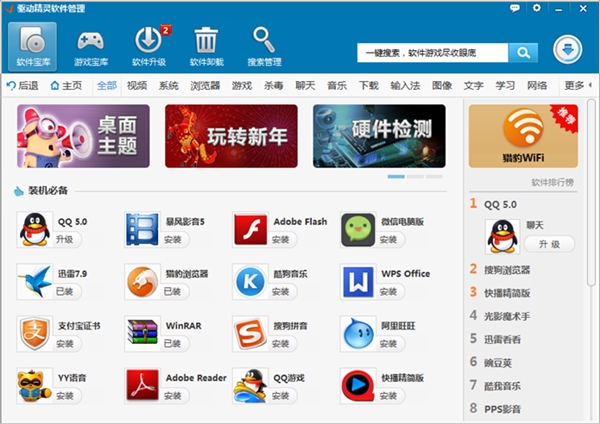The image size is (600, 424).
Task: Open the 游戏宝库 game library
Action: tap(91, 46)
